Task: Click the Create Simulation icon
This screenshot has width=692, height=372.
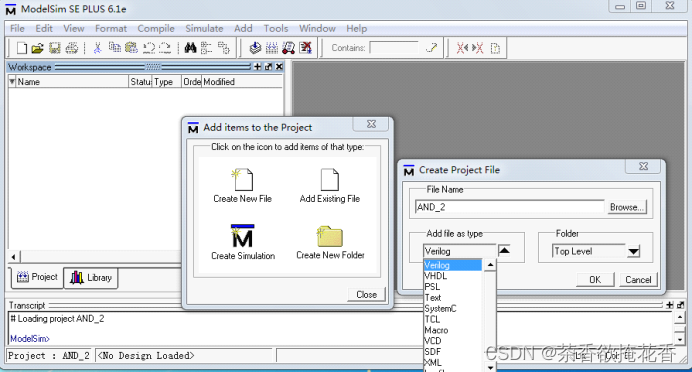Action: pos(242,236)
